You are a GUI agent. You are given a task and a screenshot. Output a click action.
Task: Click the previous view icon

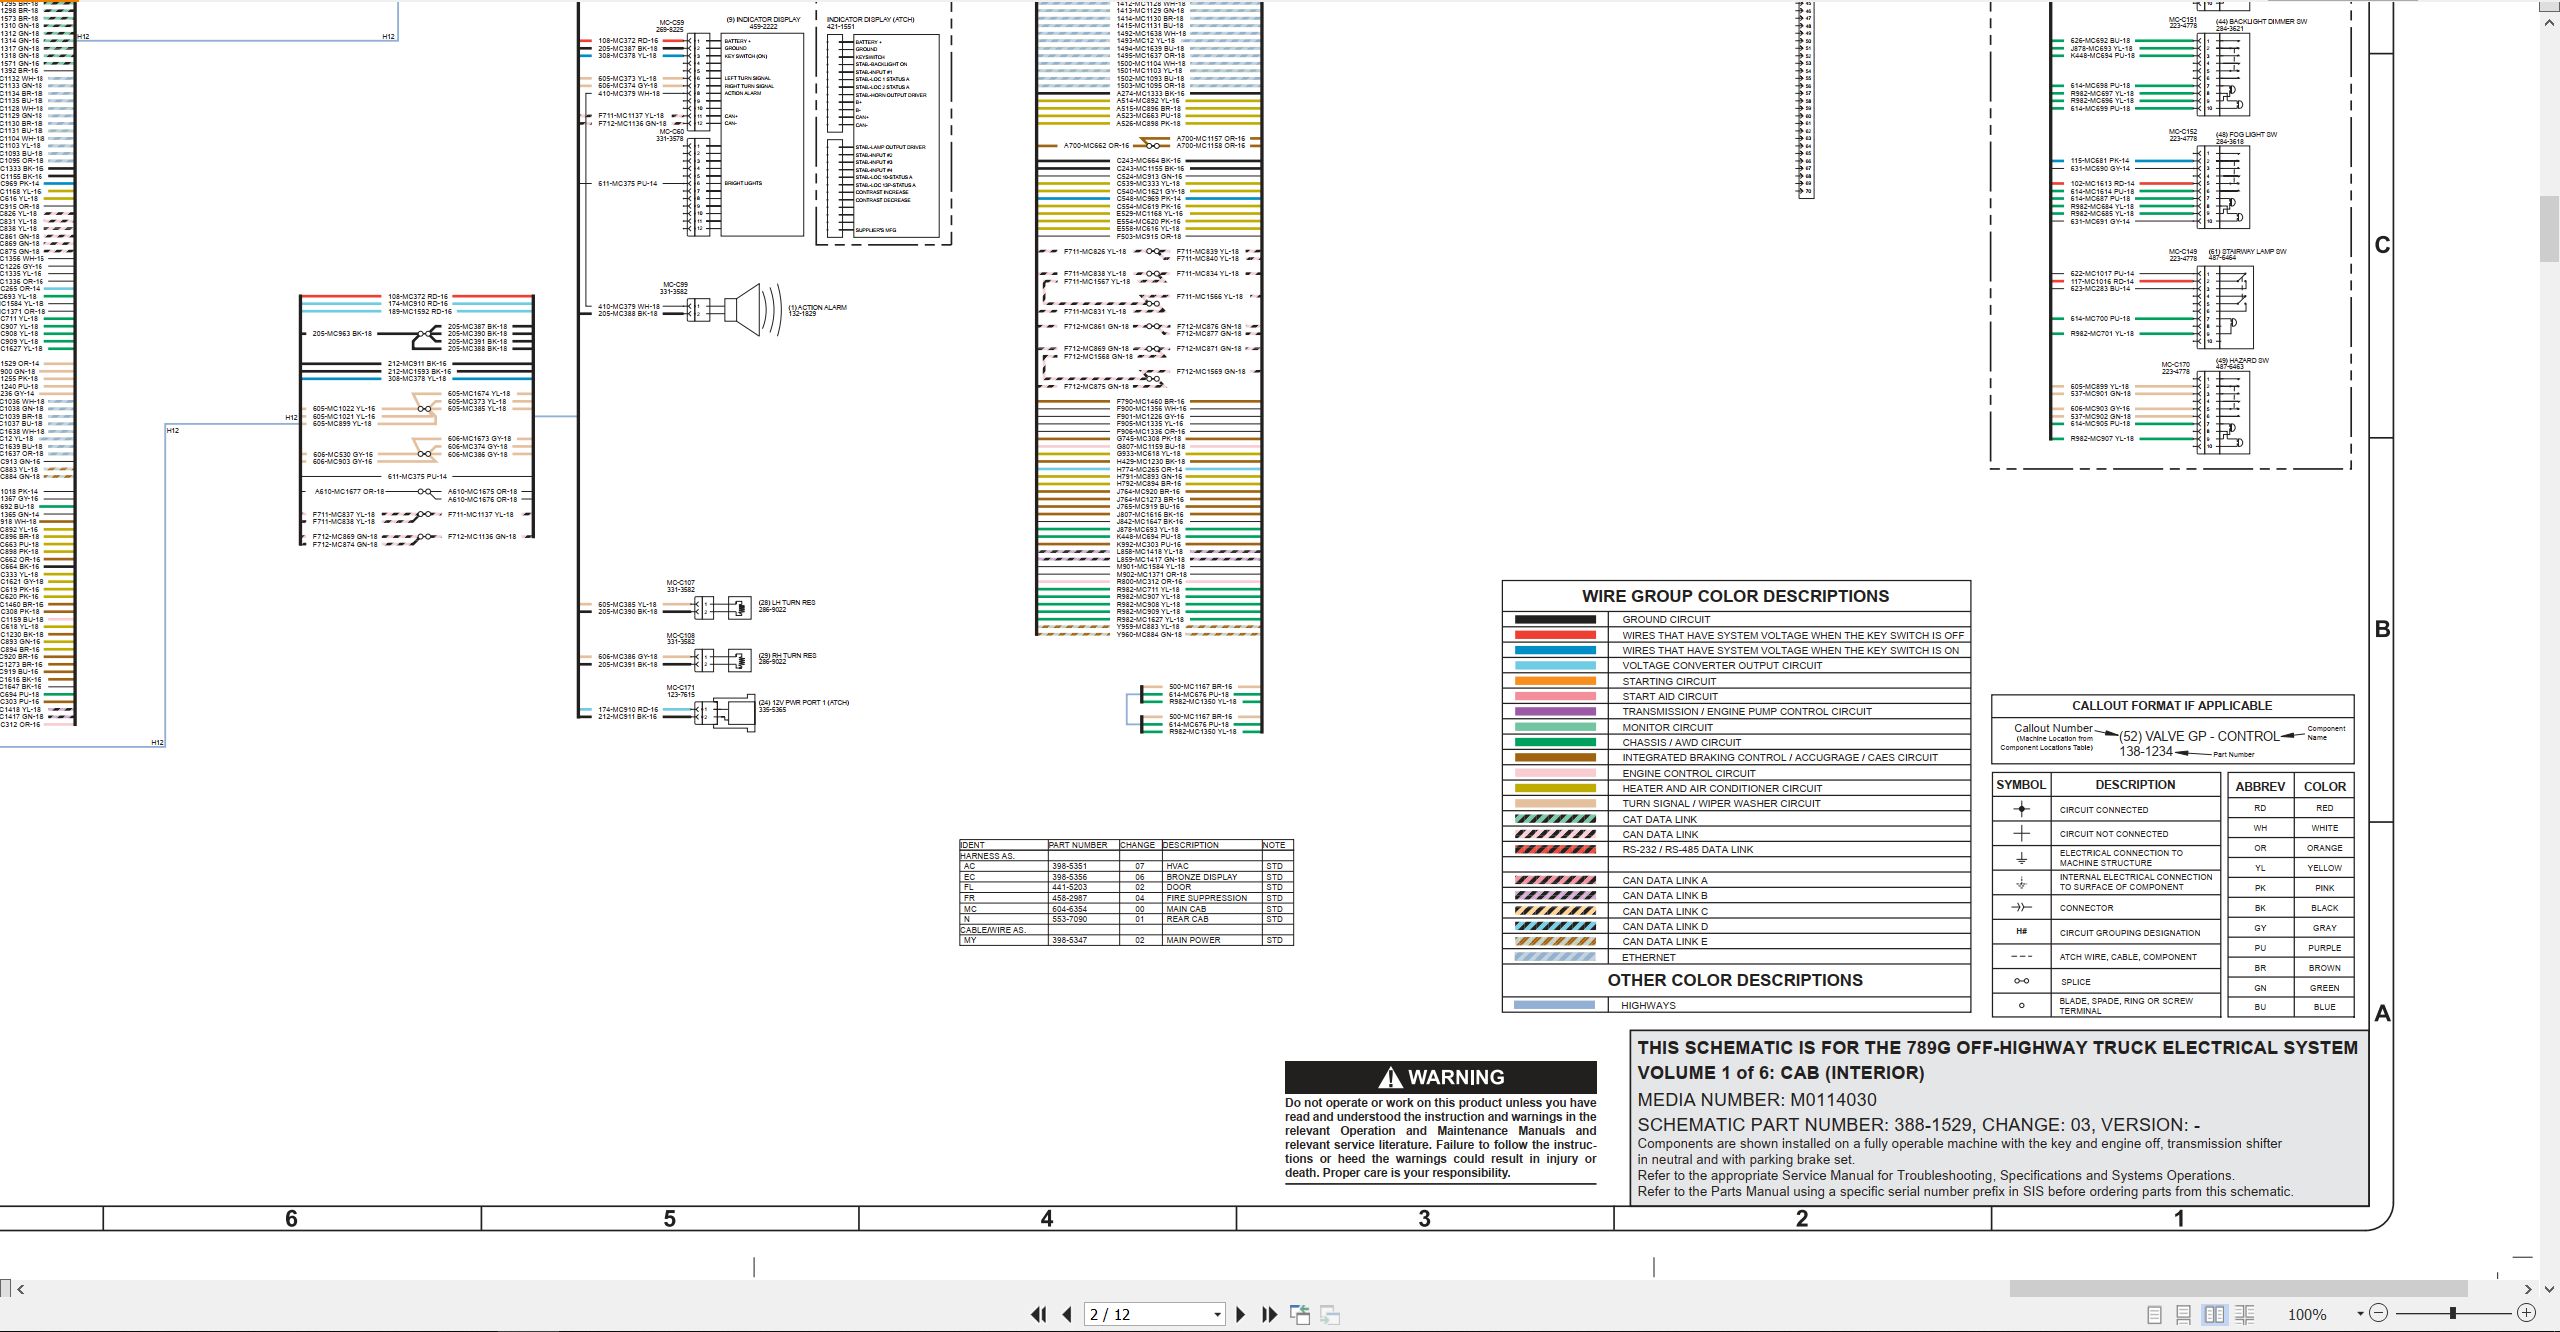pos(1300,1314)
